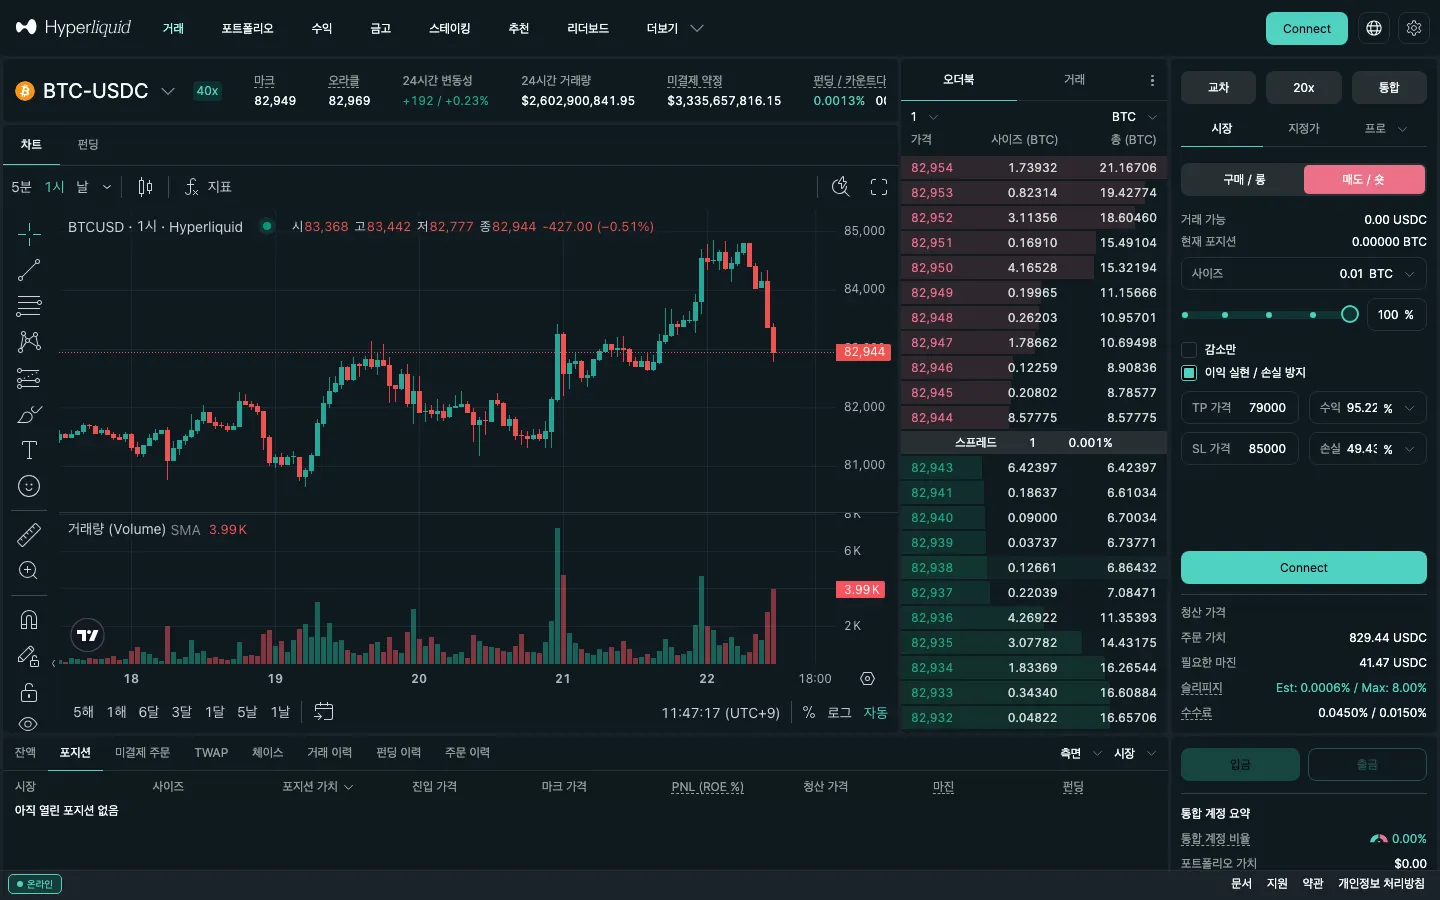Image resolution: width=1440 pixels, height=900 pixels.
Task: Enter fullscreen chart mode
Action: [879, 187]
